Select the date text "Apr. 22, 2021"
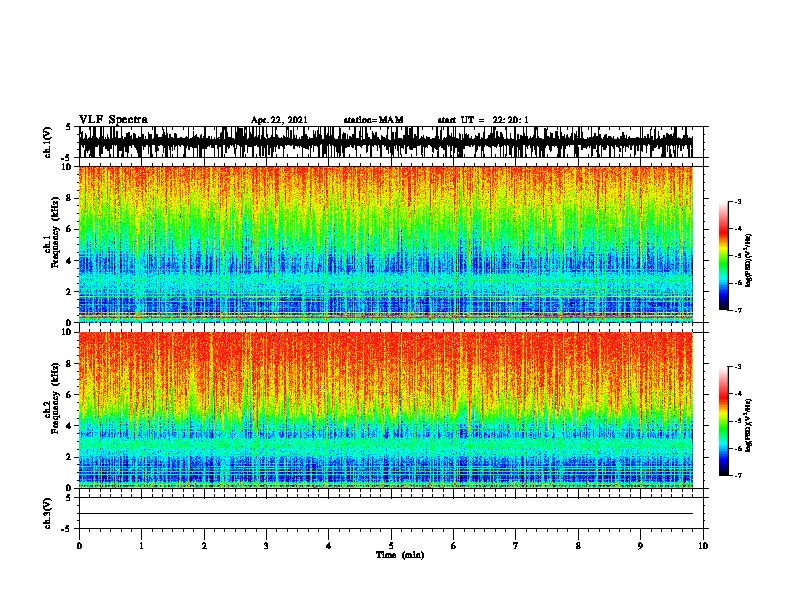The height and width of the screenshot is (612, 792). pos(279,120)
